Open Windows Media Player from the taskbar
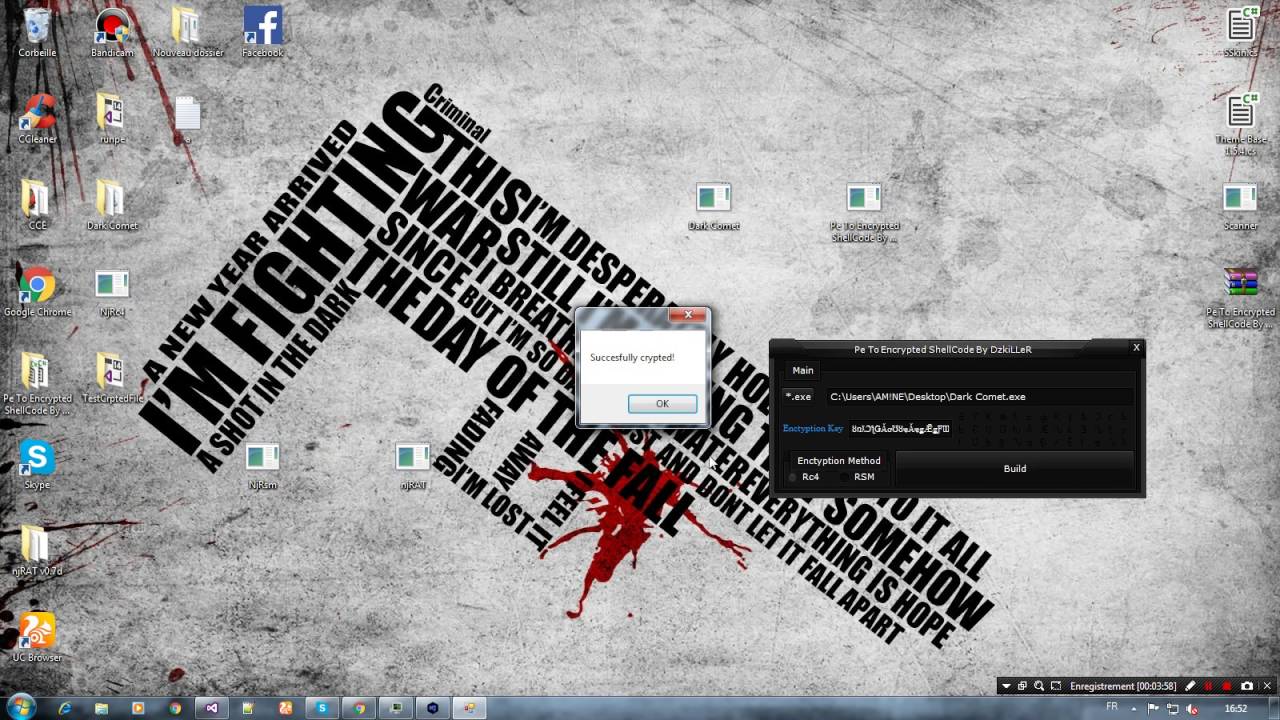 [x=138, y=708]
